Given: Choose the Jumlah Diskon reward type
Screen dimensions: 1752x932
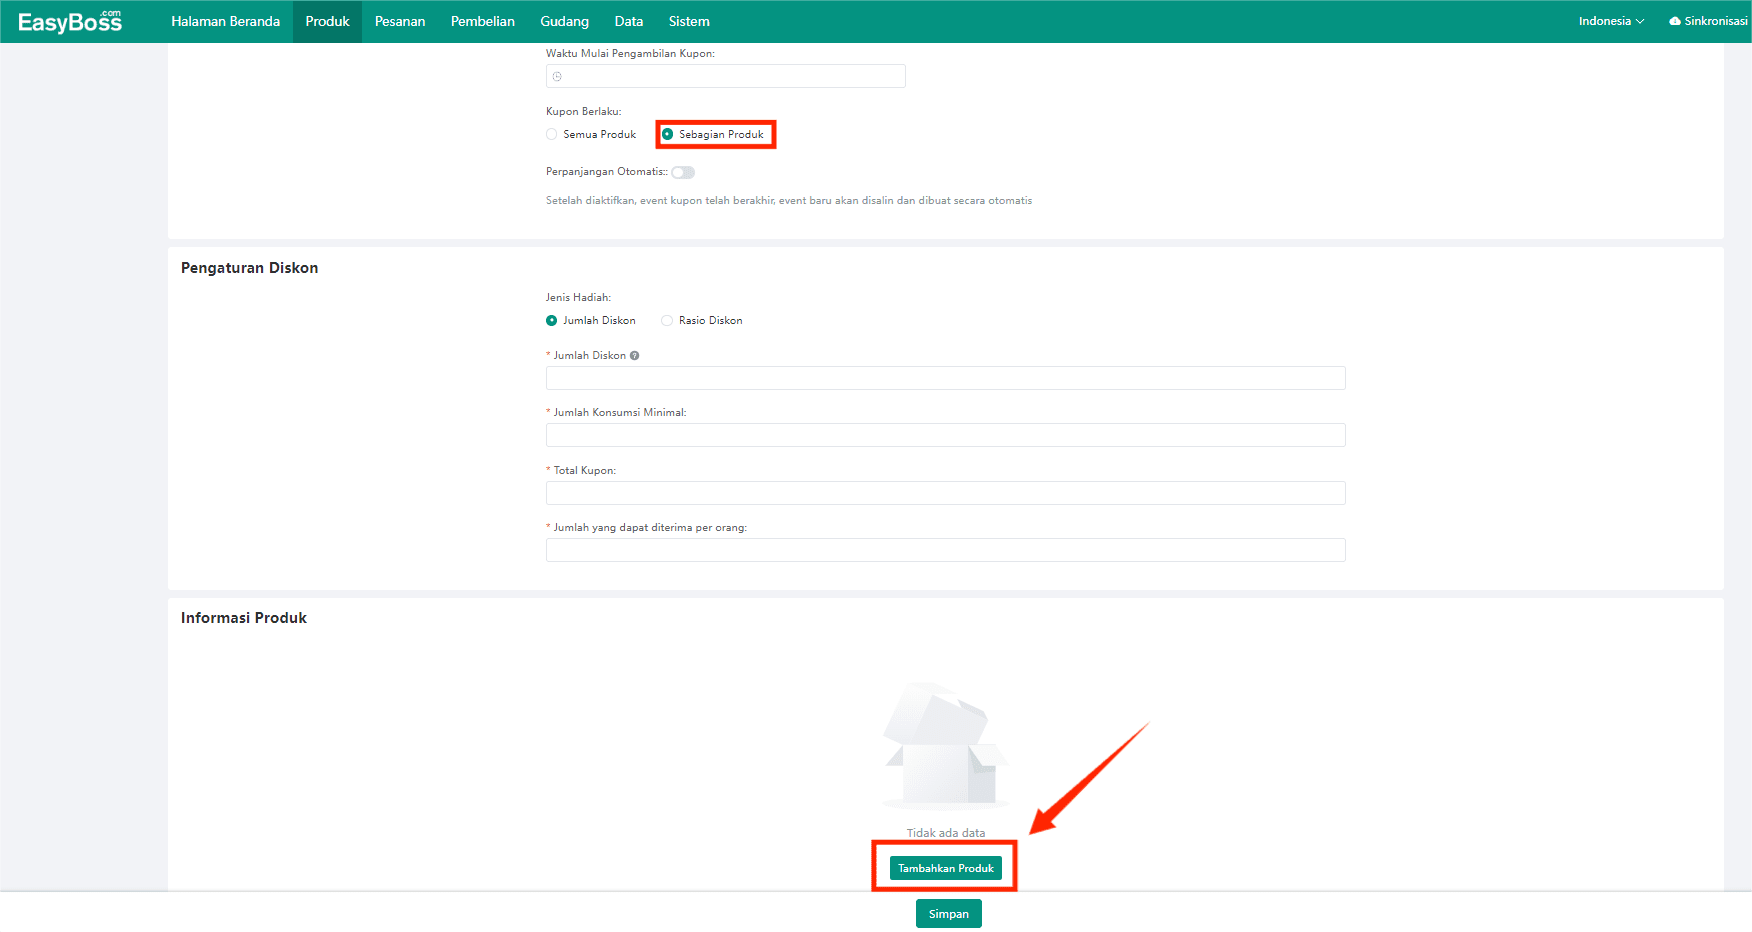Looking at the screenshot, I should 591,320.
